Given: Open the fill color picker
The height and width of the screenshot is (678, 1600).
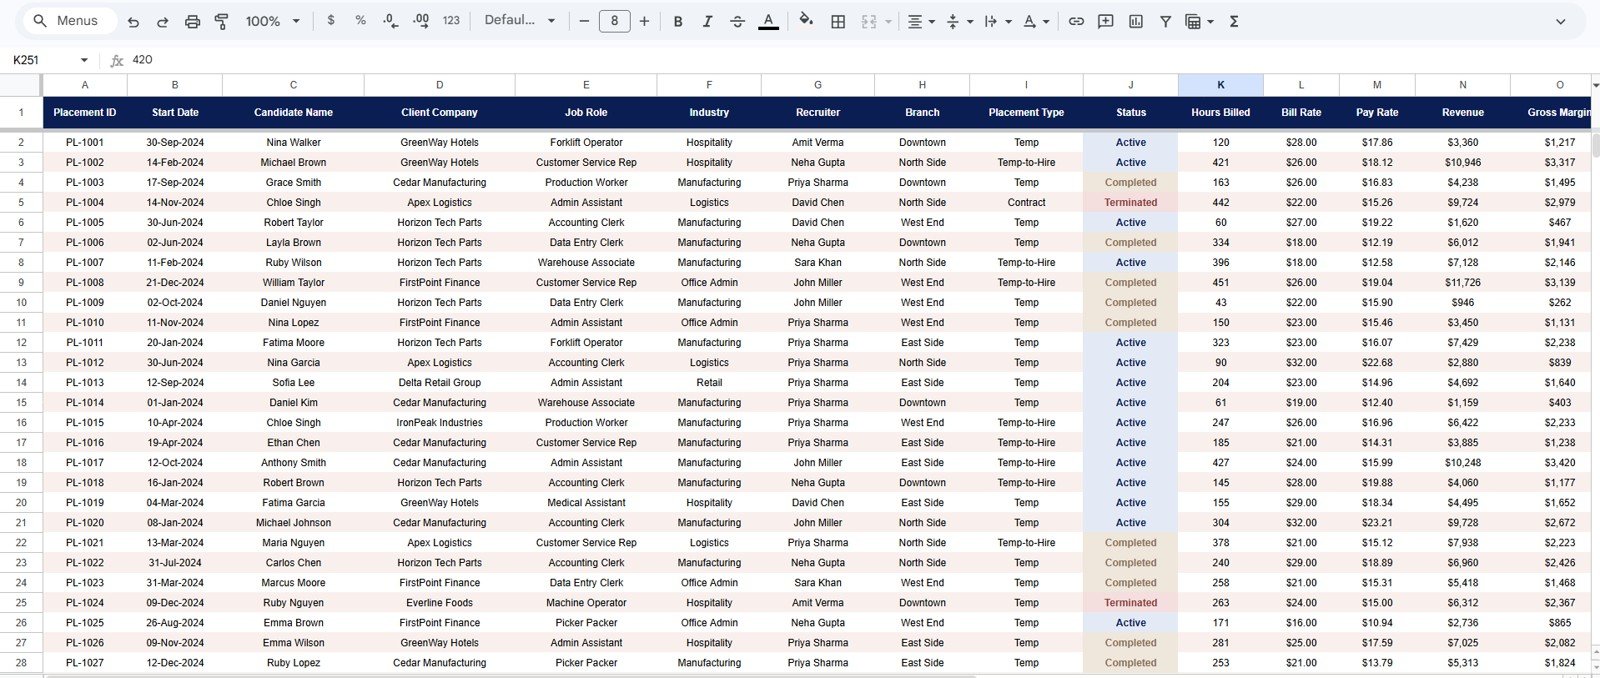Looking at the screenshot, I should click(806, 21).
